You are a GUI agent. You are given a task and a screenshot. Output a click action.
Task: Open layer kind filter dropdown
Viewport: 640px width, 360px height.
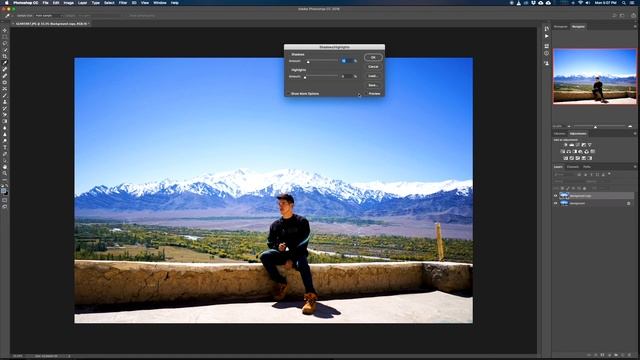click(x=563, y=174)
